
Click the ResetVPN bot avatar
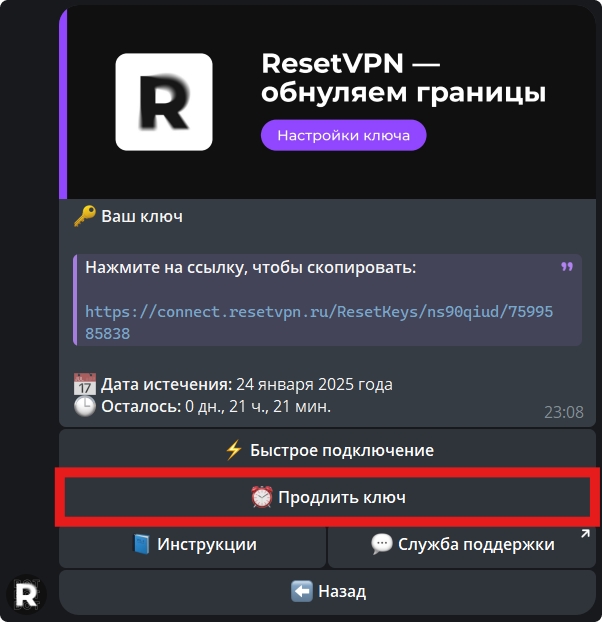(27, 594)
